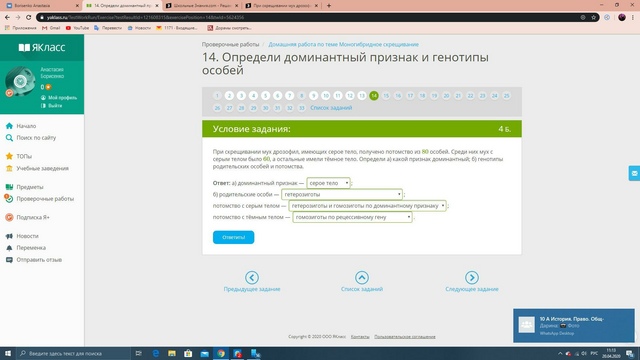The width and height of the screenshot is (640, 360).
Task: Open breadcrumb Домашняя работа по теме Моногибридное скрещивание
Action: tap(343, 44)
